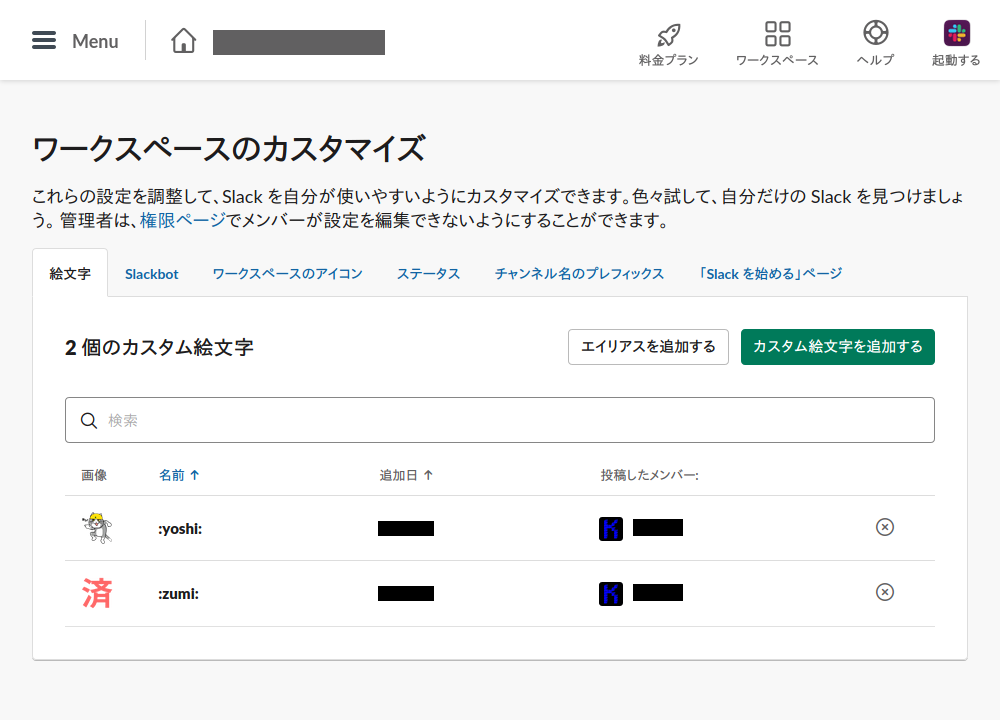
Task: Click the 画像 column header
Action: point(94,475)
